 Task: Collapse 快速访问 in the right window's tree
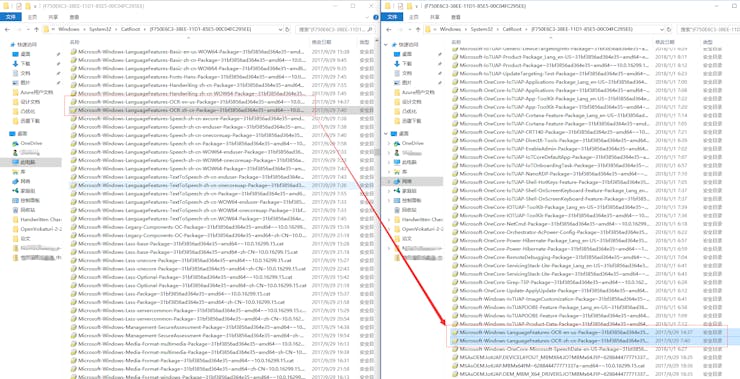(x=386, y=45)
